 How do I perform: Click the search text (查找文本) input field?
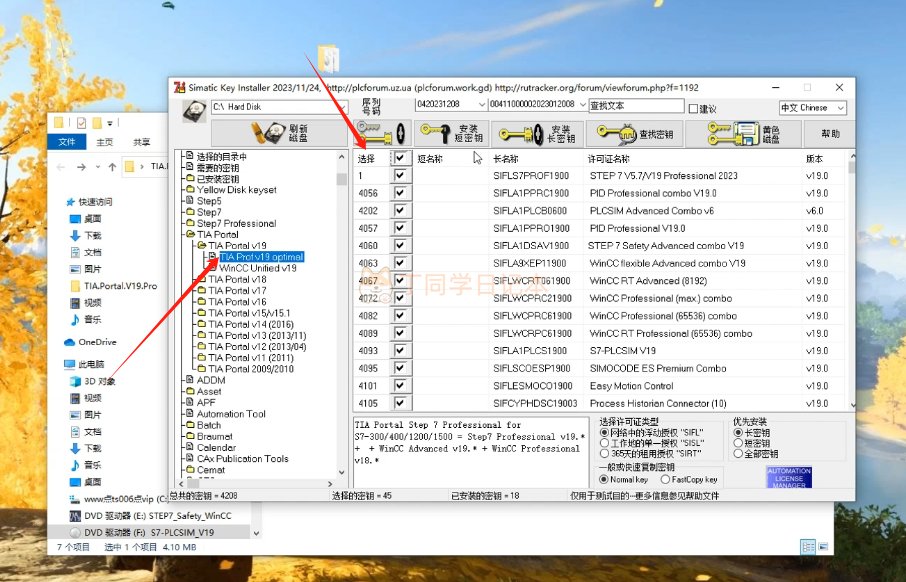point(634,105)
